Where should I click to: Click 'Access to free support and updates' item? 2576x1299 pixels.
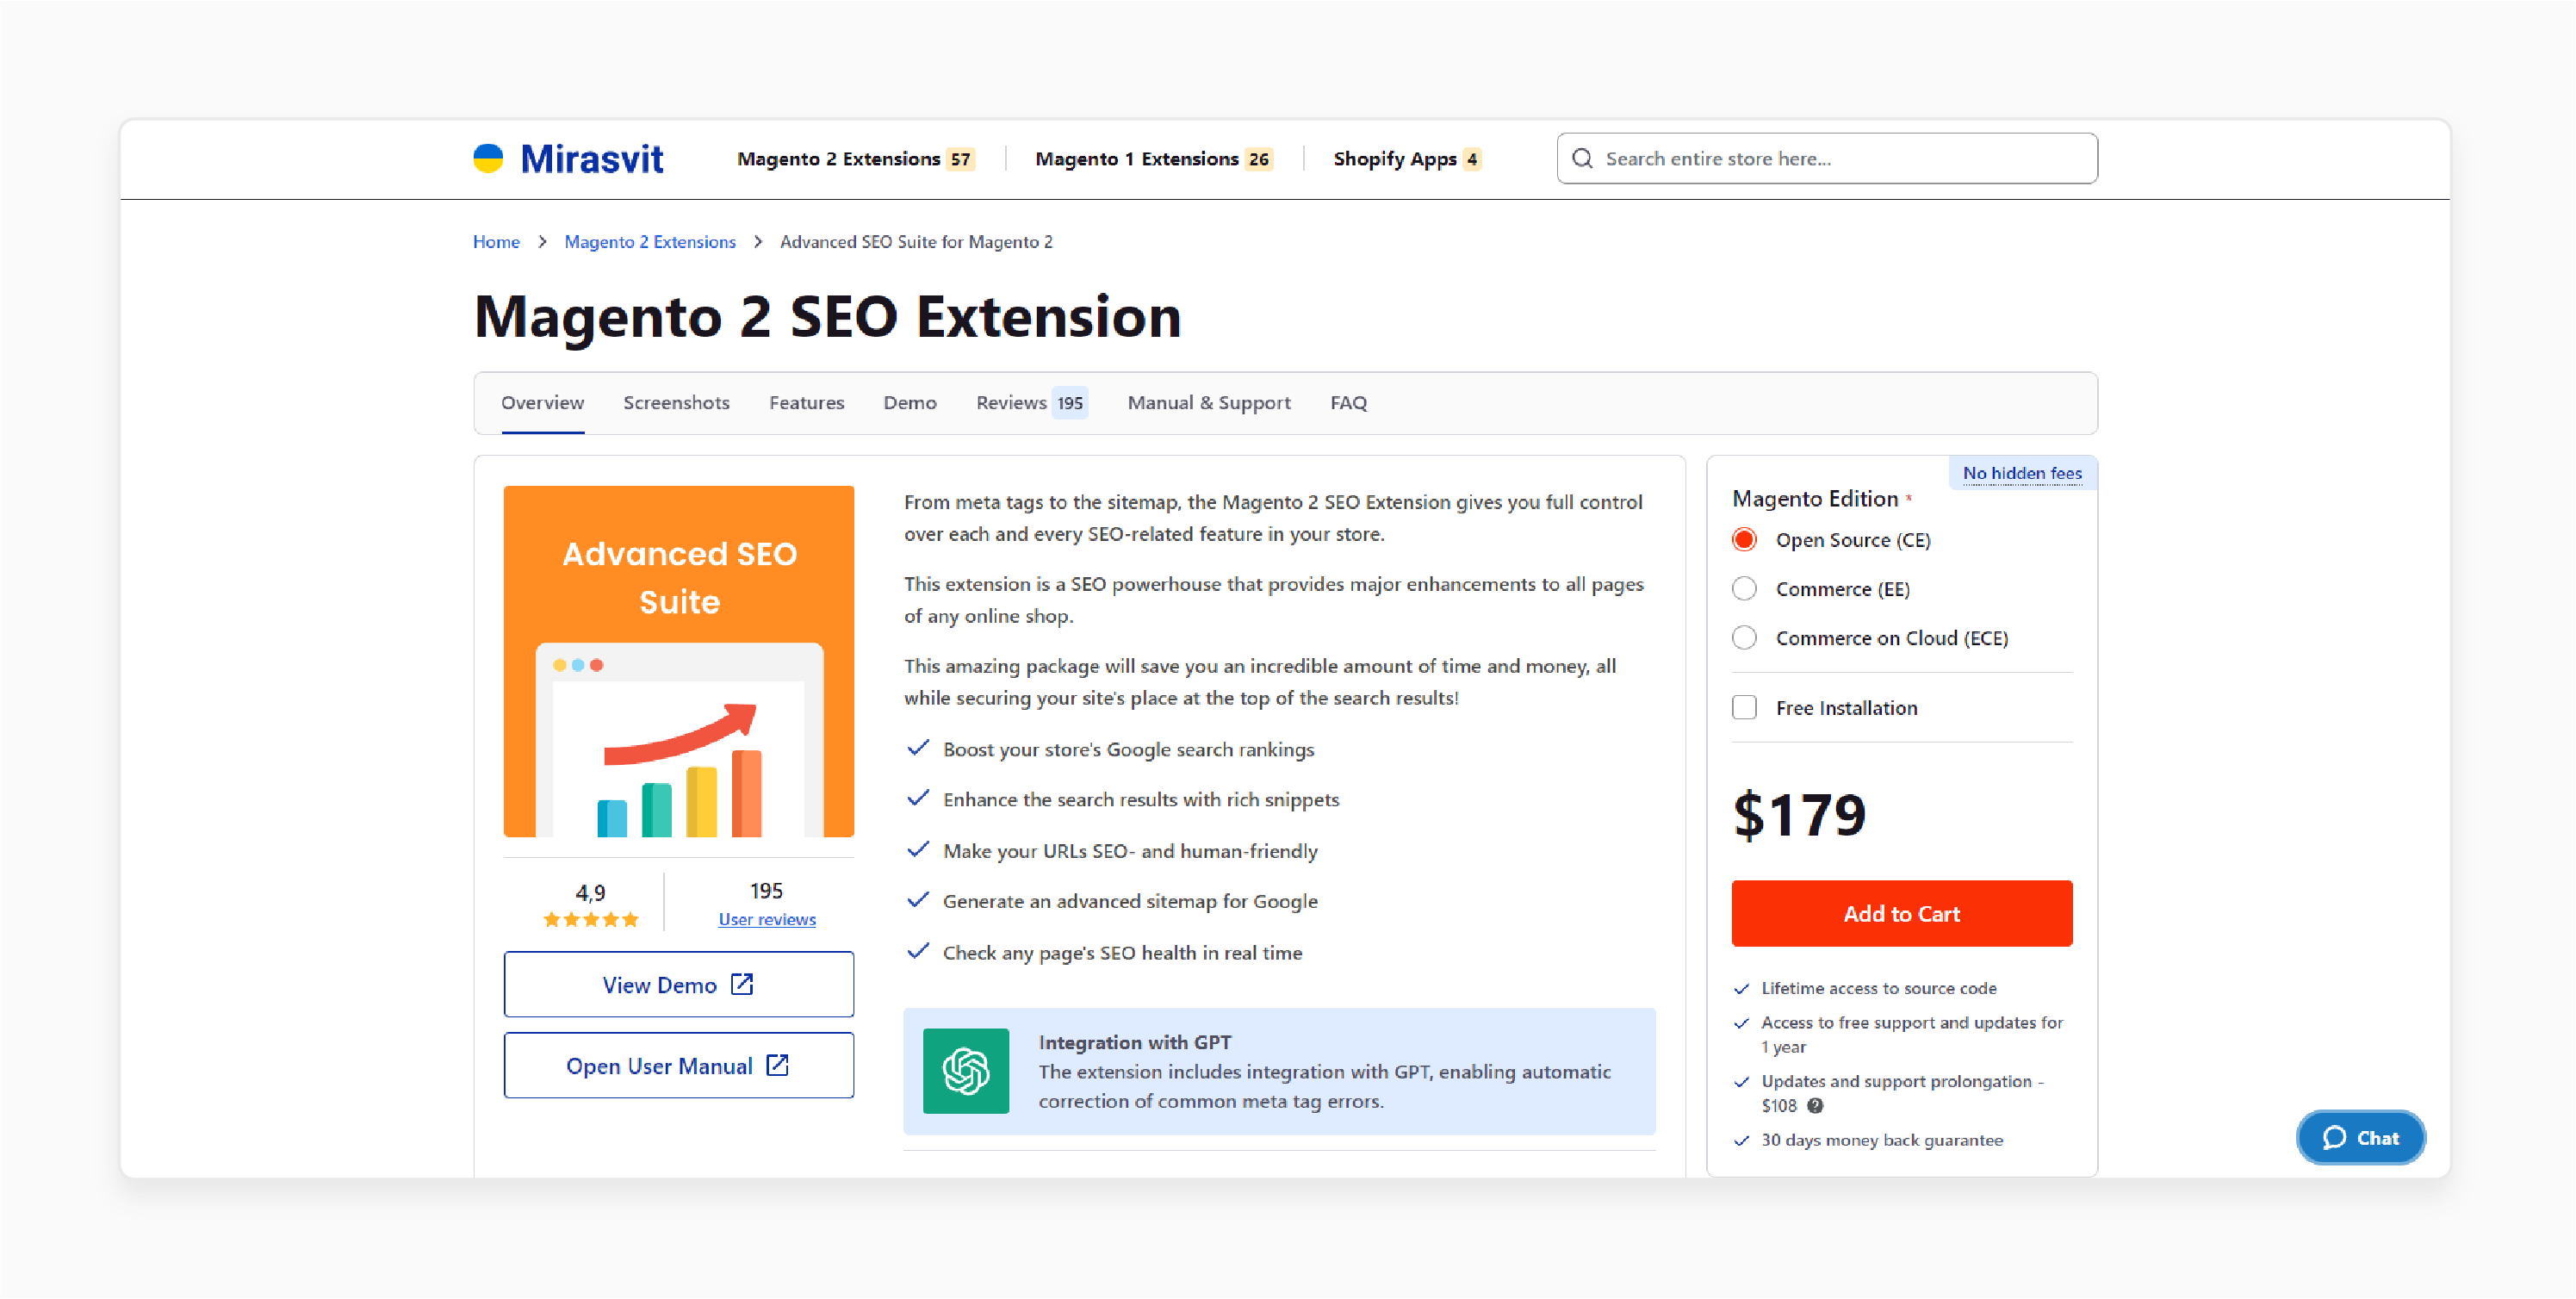pos(1911,1034)
